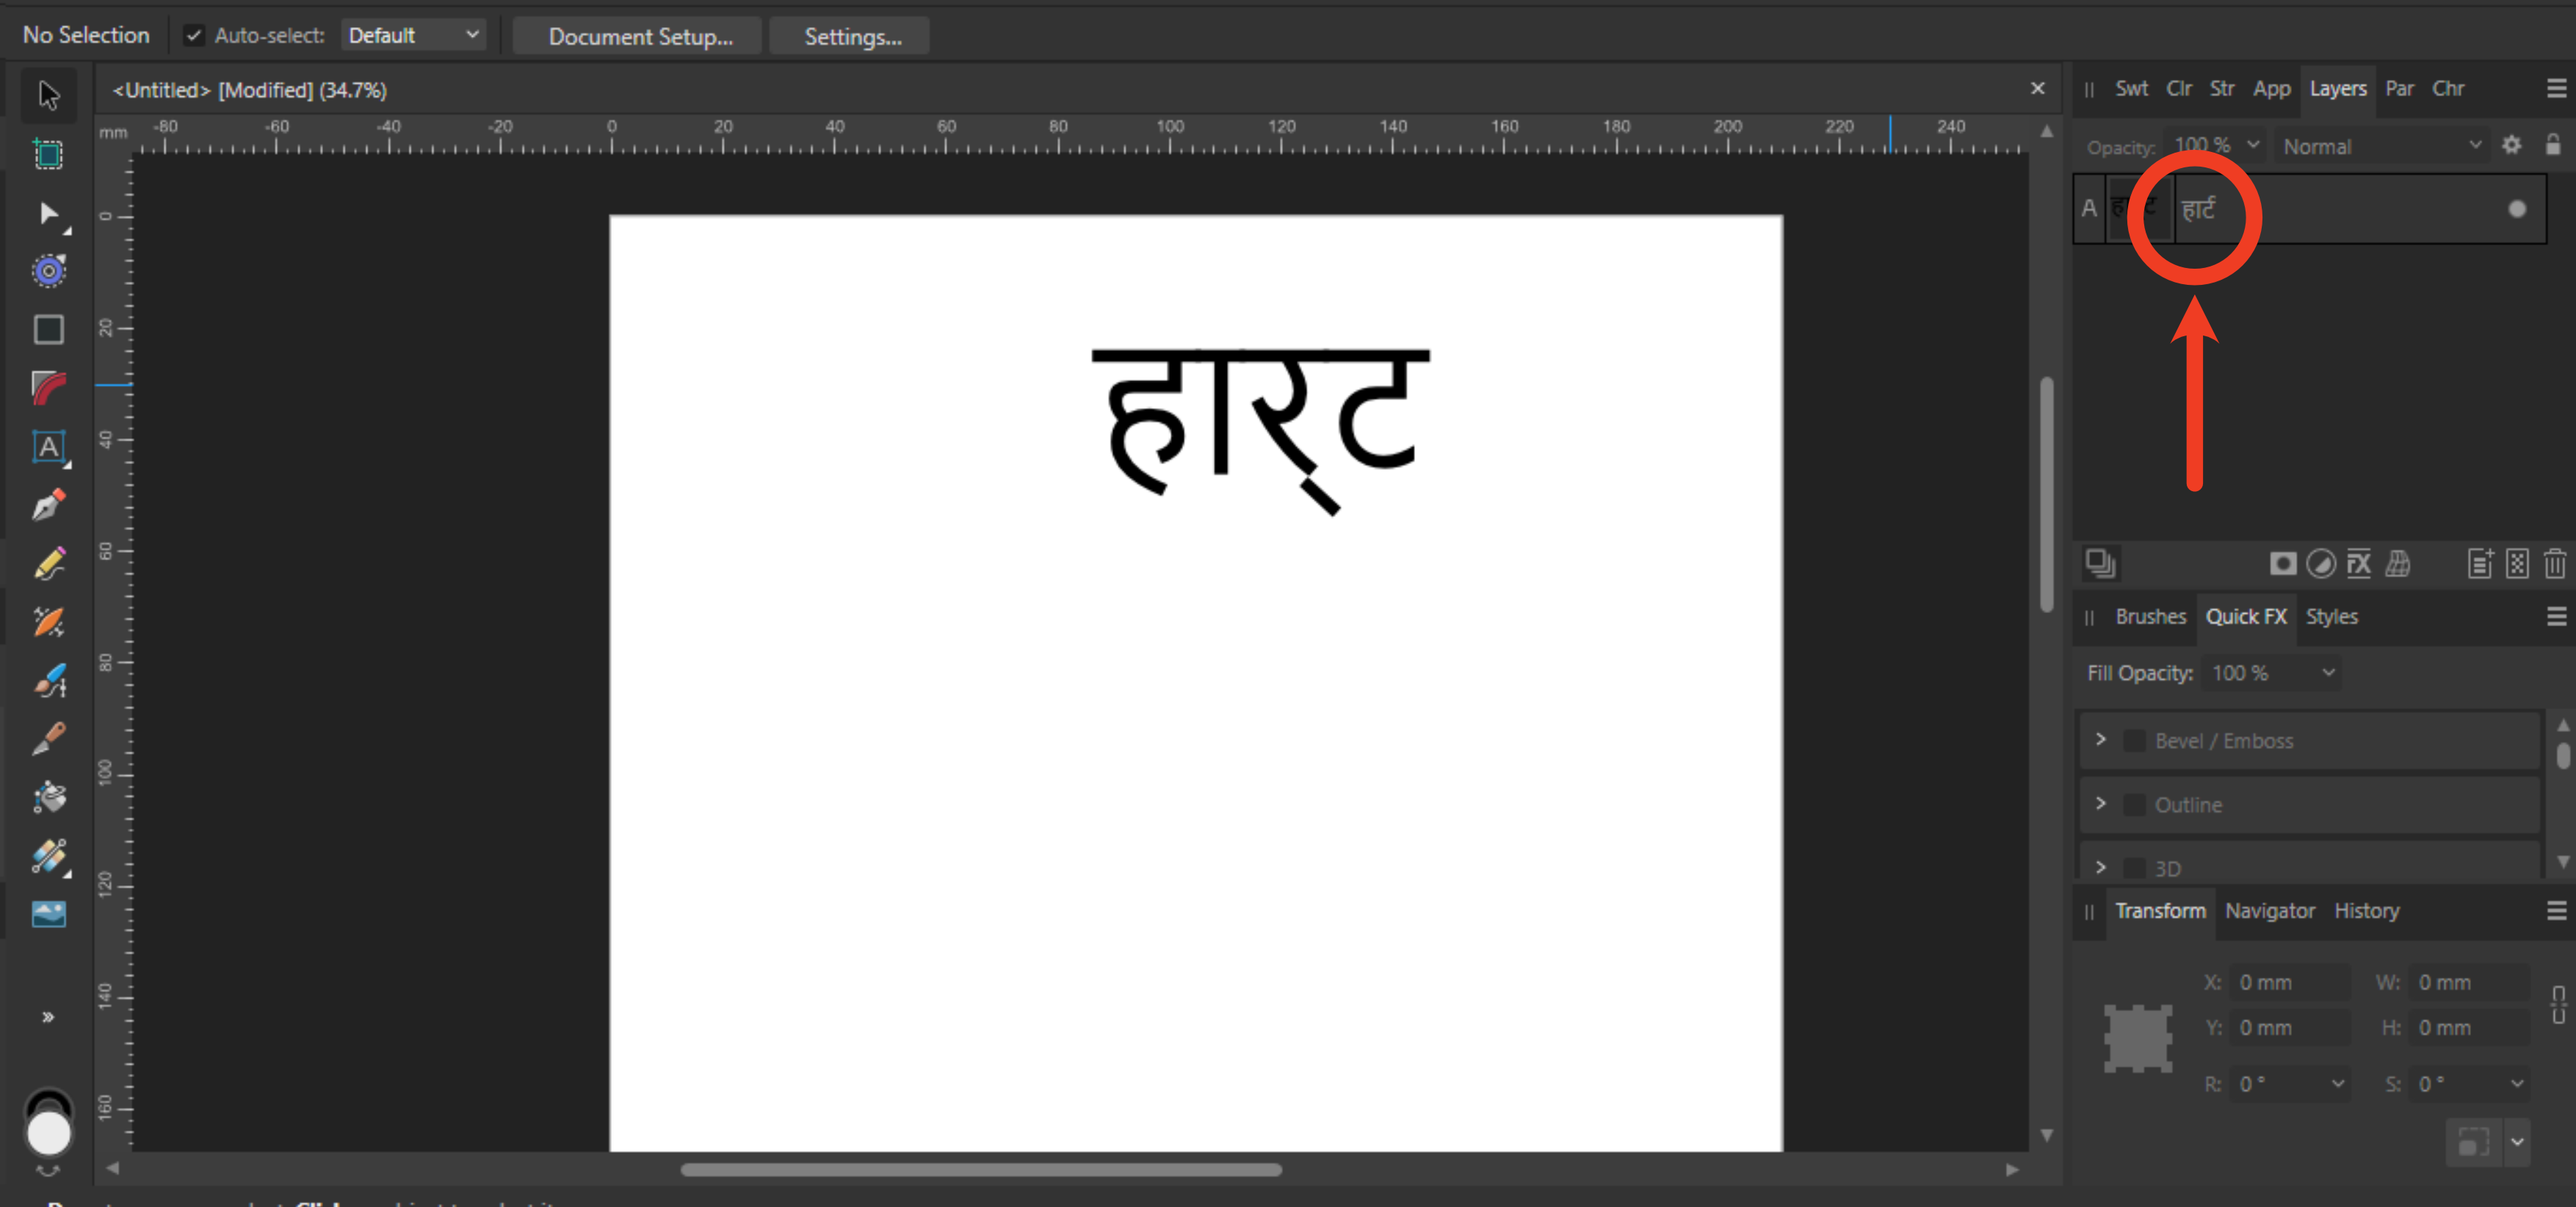Select the Artistic Text tool
This screenshot has height=1207, width=2576.
(x=48, y=446)
